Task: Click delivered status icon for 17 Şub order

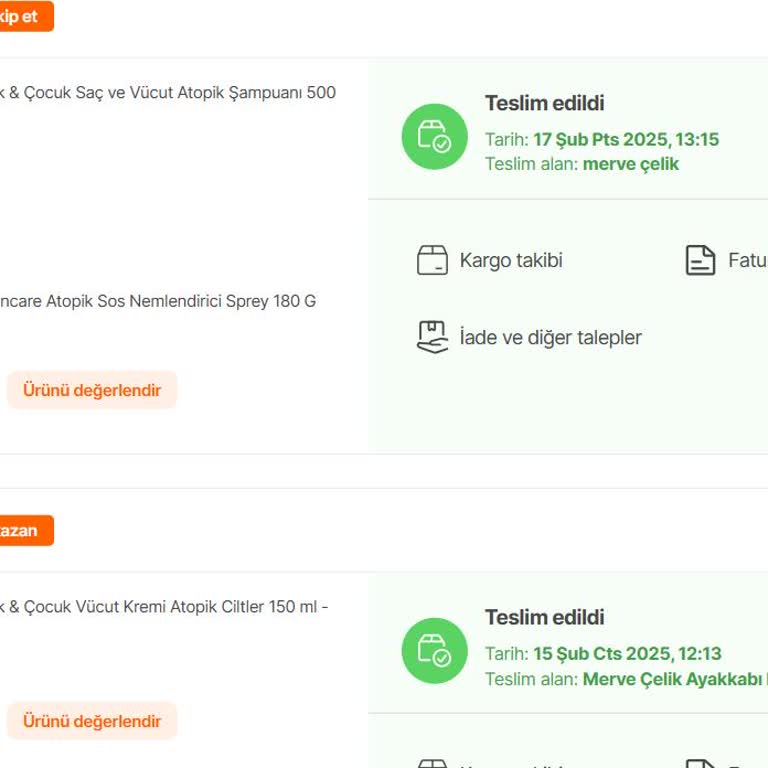Action: [434, 136]
